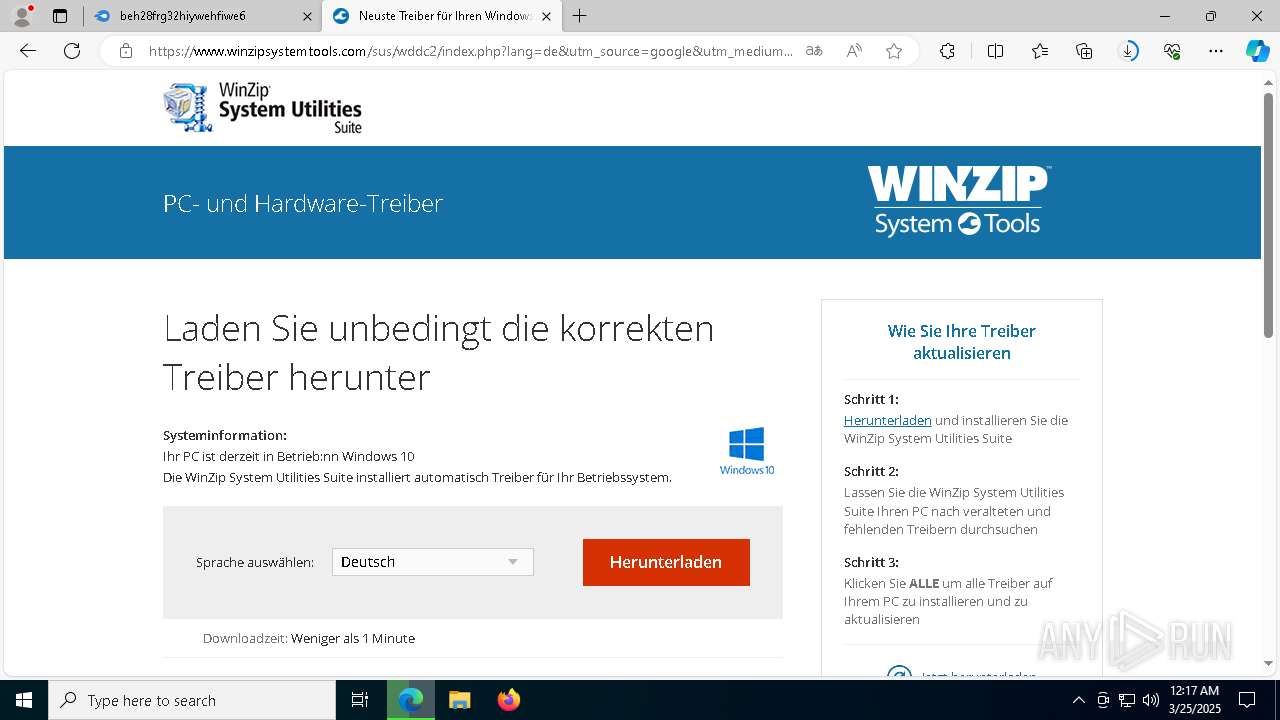Viewport: 1280px width, 720px height.
Task: Close the beh28frg32hiywehfiwe6 tab
Action: tap(307, 16)
